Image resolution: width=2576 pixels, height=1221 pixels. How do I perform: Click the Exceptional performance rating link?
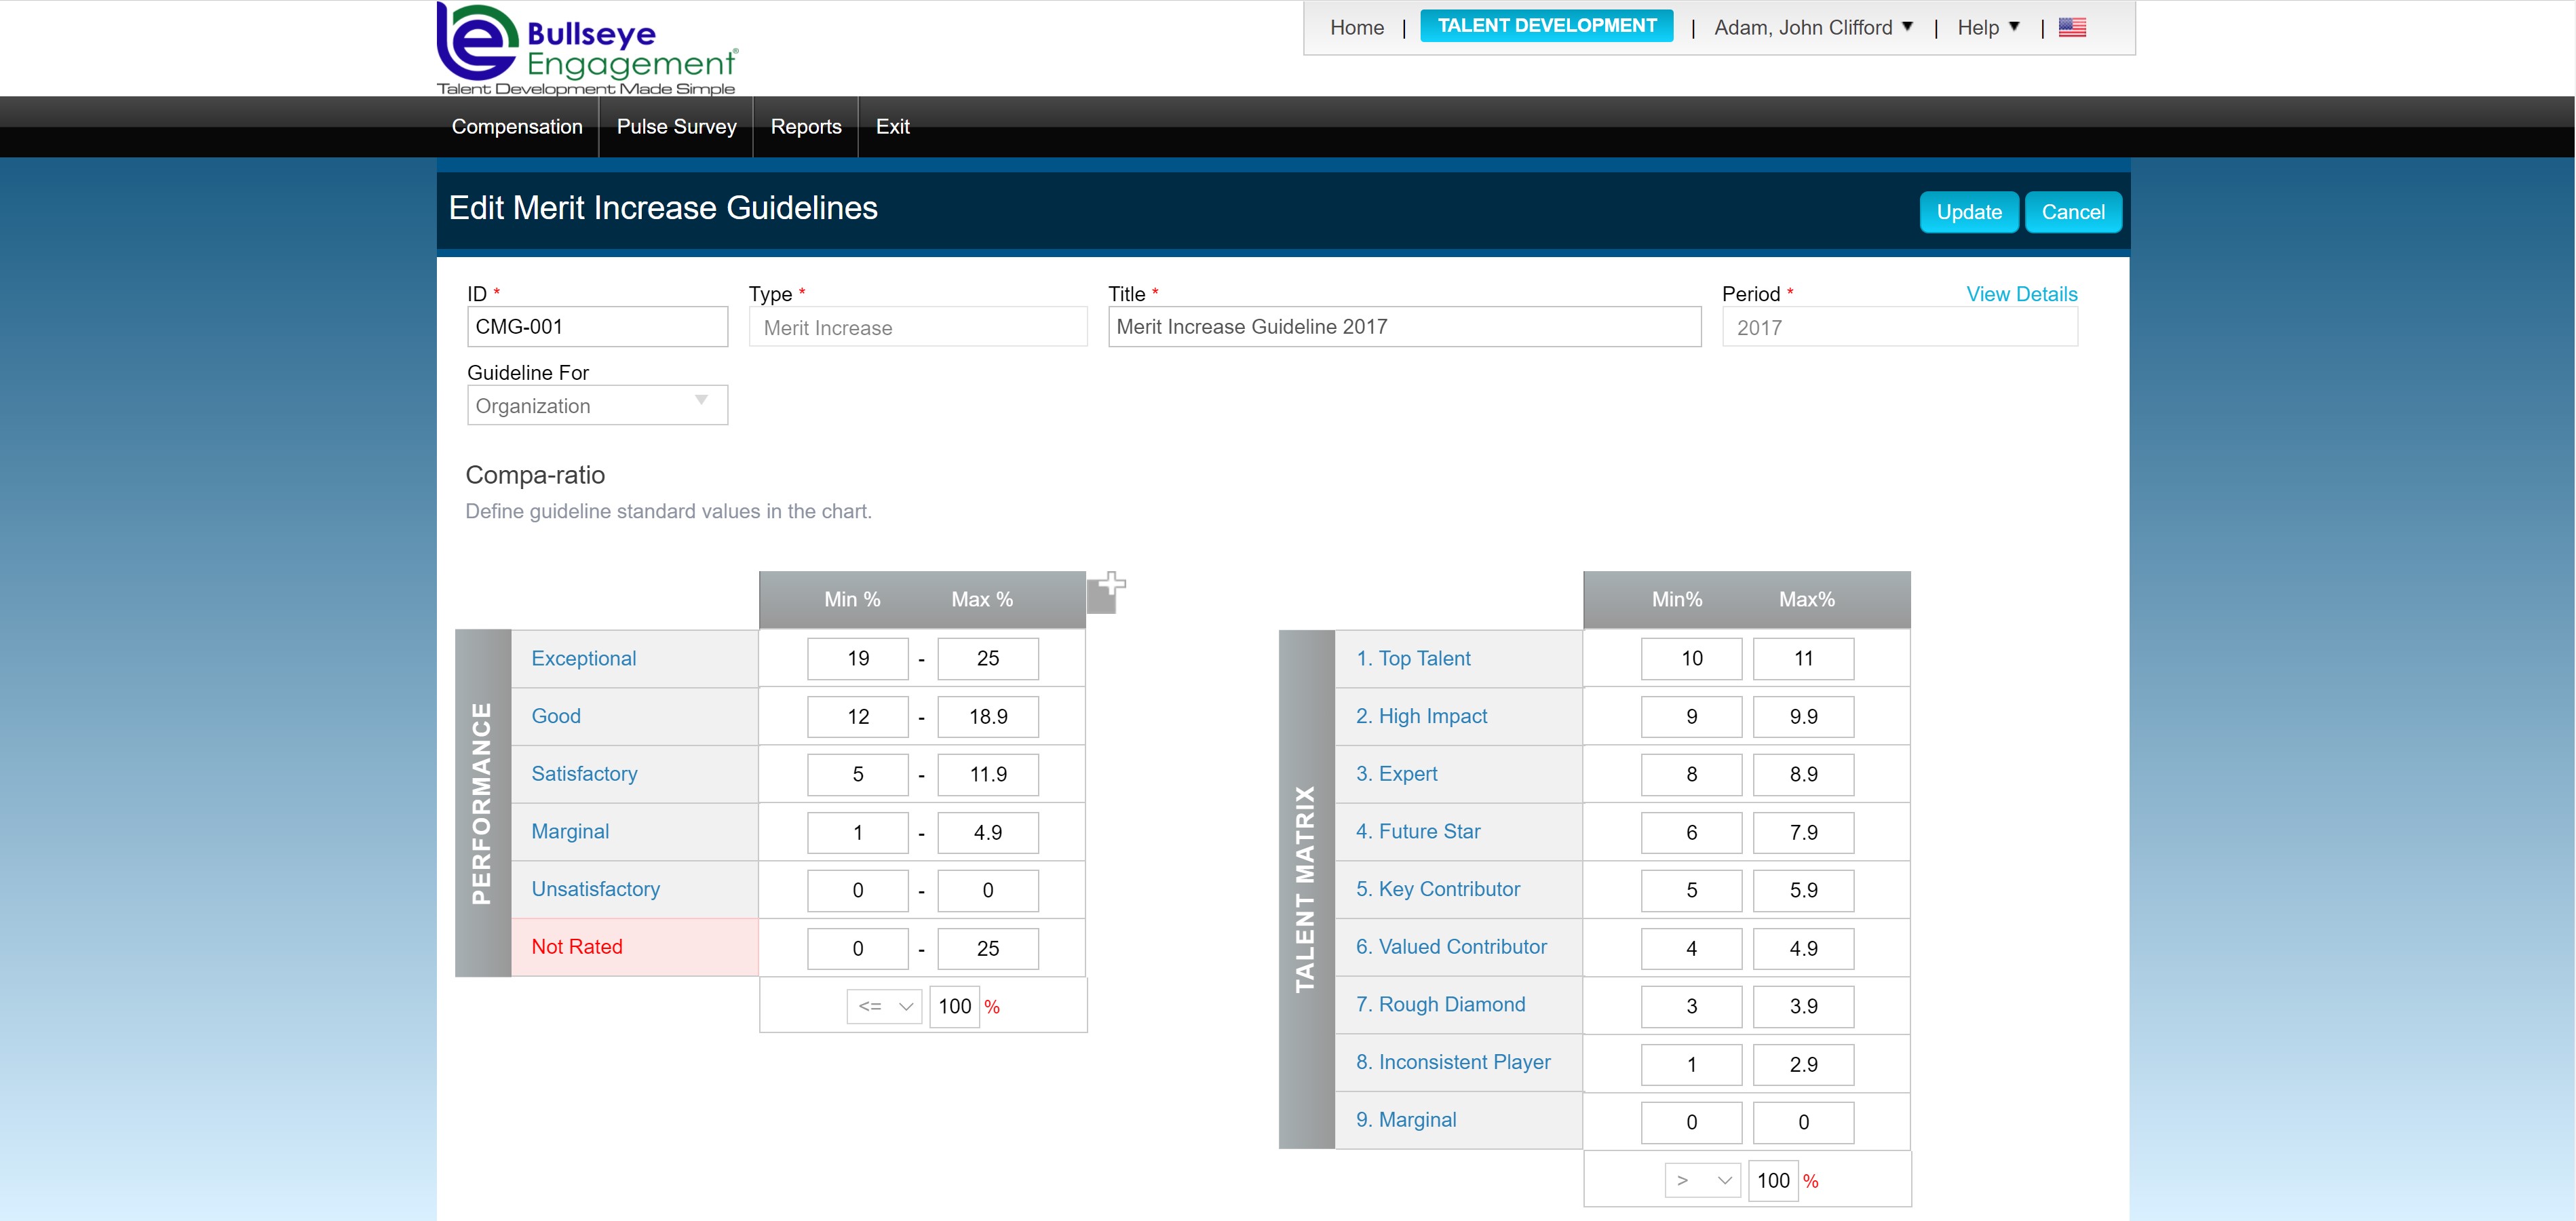click(583, 658)
